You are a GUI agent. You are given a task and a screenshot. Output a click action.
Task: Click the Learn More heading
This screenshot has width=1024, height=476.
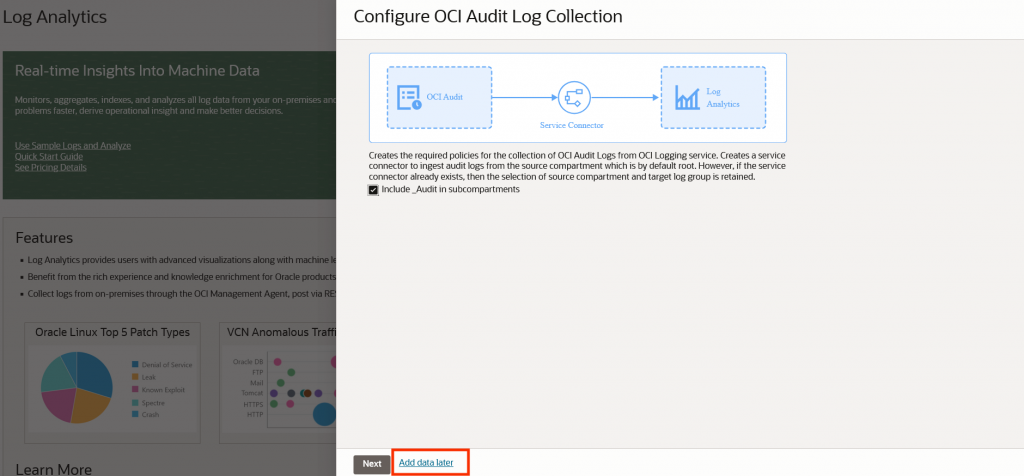pos(54,469)
